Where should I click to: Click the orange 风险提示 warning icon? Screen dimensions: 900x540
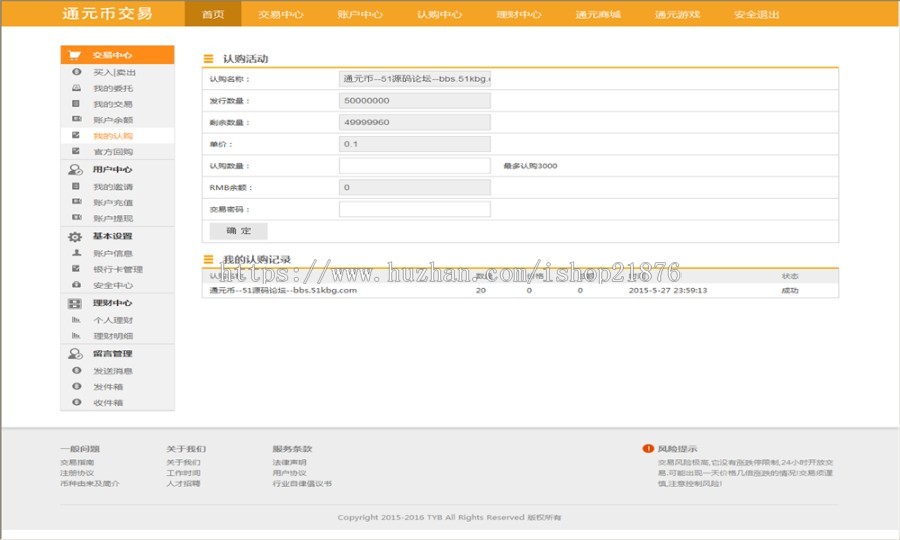[x=648, y=449]
